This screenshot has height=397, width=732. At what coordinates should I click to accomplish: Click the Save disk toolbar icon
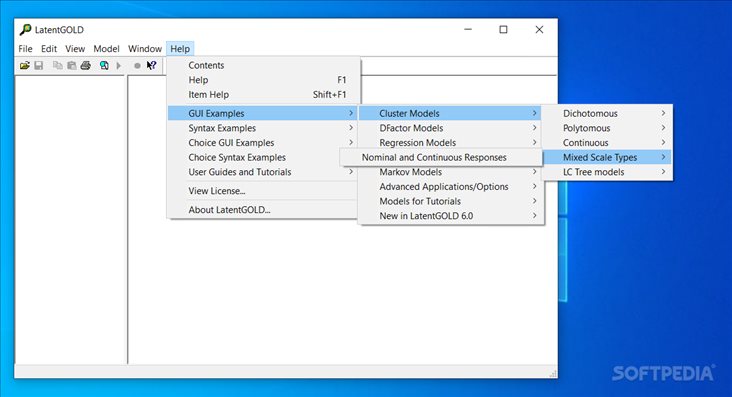click(x=39, y=66)
